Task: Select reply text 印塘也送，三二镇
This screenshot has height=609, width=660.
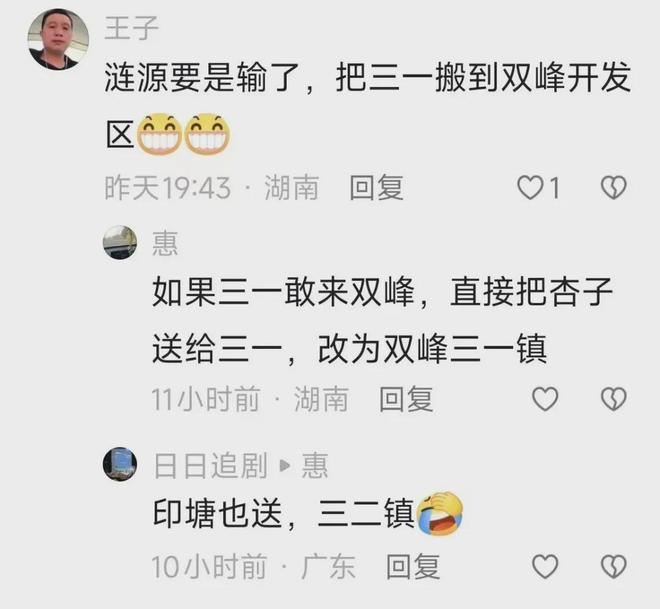Action: (284, 514)
